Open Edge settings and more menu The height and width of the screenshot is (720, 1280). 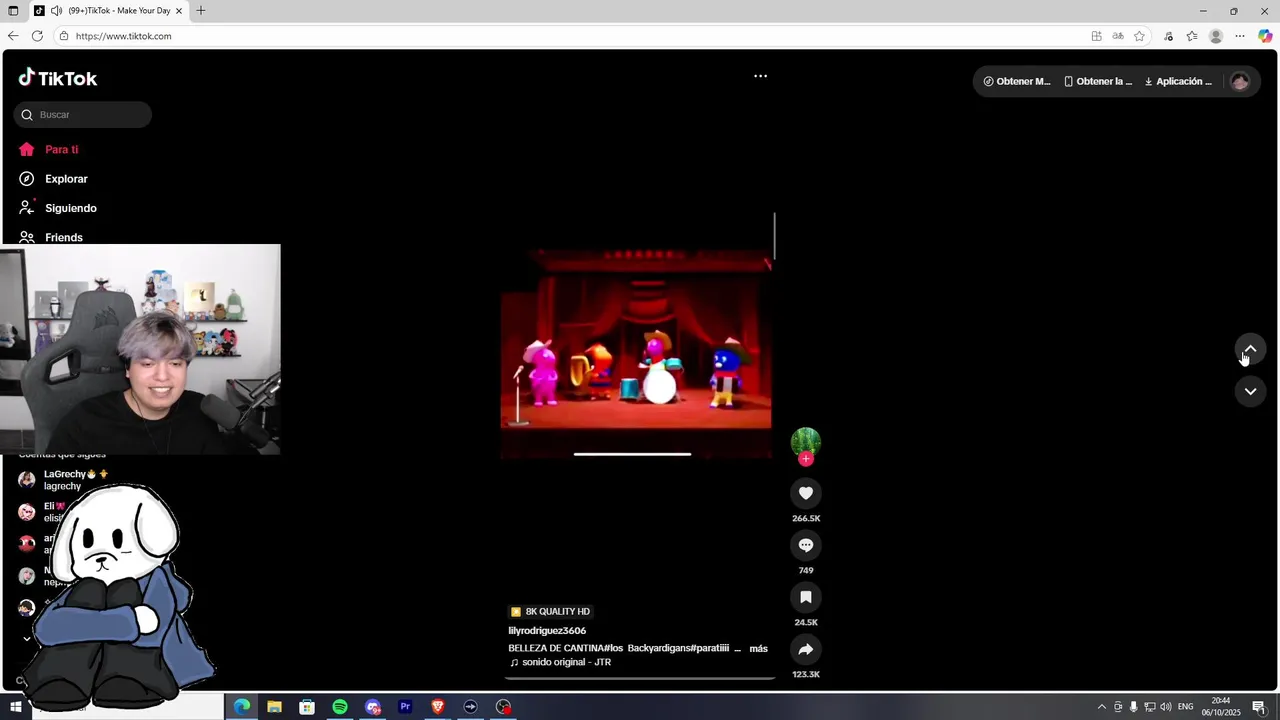tap(1240, 36)
